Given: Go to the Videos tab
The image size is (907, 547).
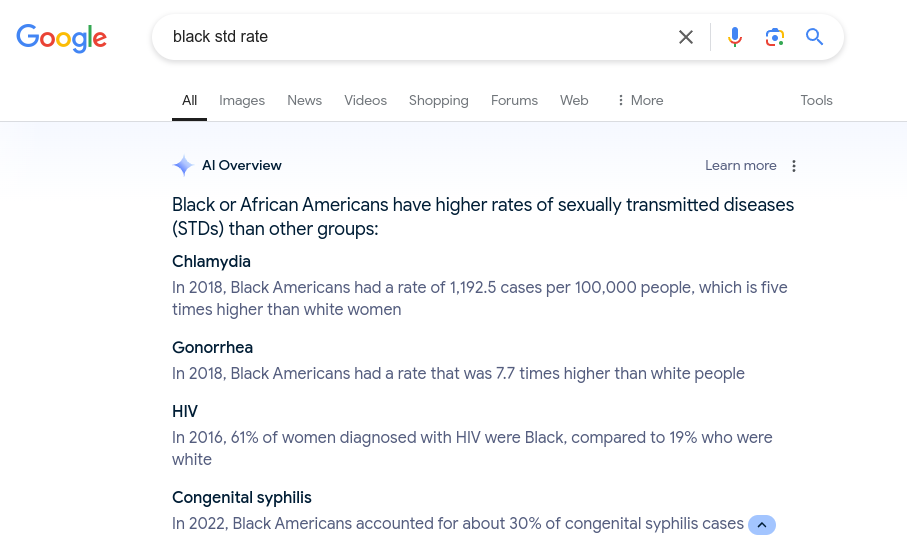Looking at the screenshot, I should point(366,100).
